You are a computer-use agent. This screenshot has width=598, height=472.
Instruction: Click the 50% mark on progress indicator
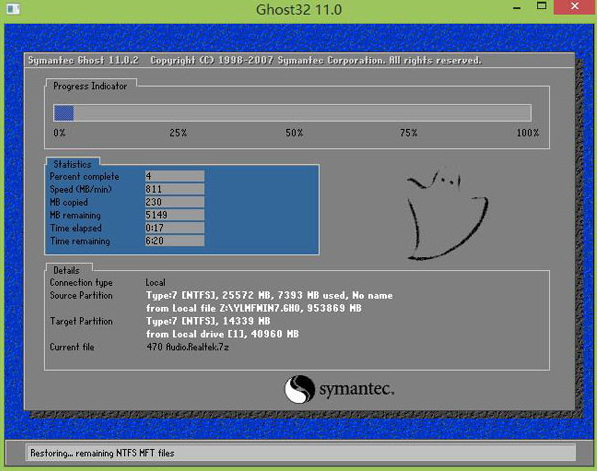[294, 133]
